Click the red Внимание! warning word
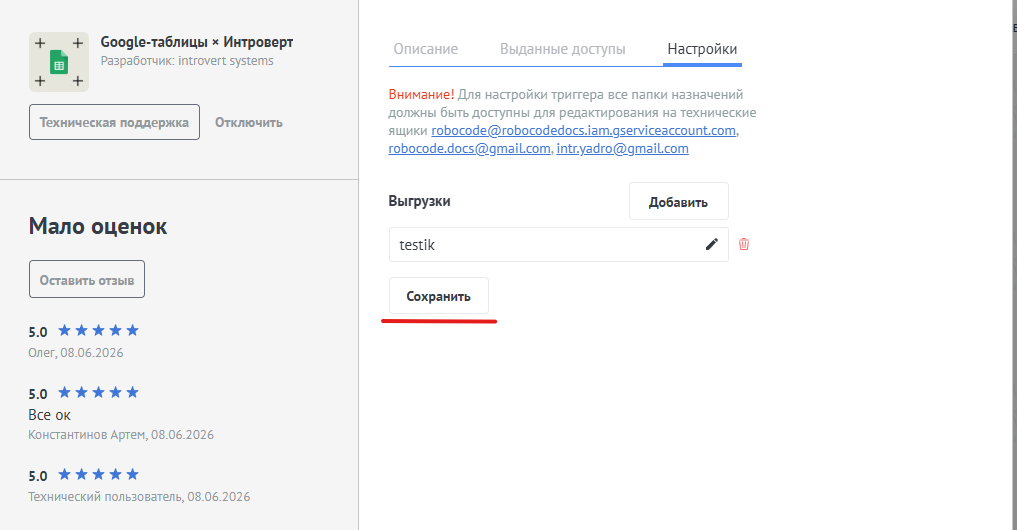This screenshot has height=530, width=1017. [421, 95]
